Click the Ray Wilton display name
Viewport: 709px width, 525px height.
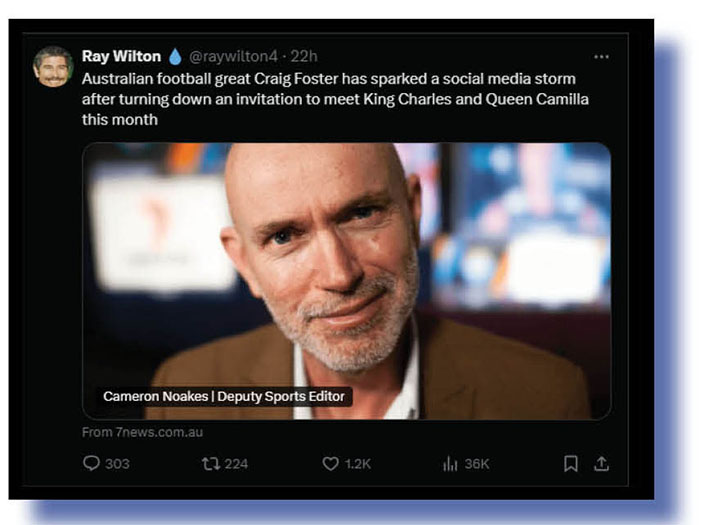[x=121, y=56]
